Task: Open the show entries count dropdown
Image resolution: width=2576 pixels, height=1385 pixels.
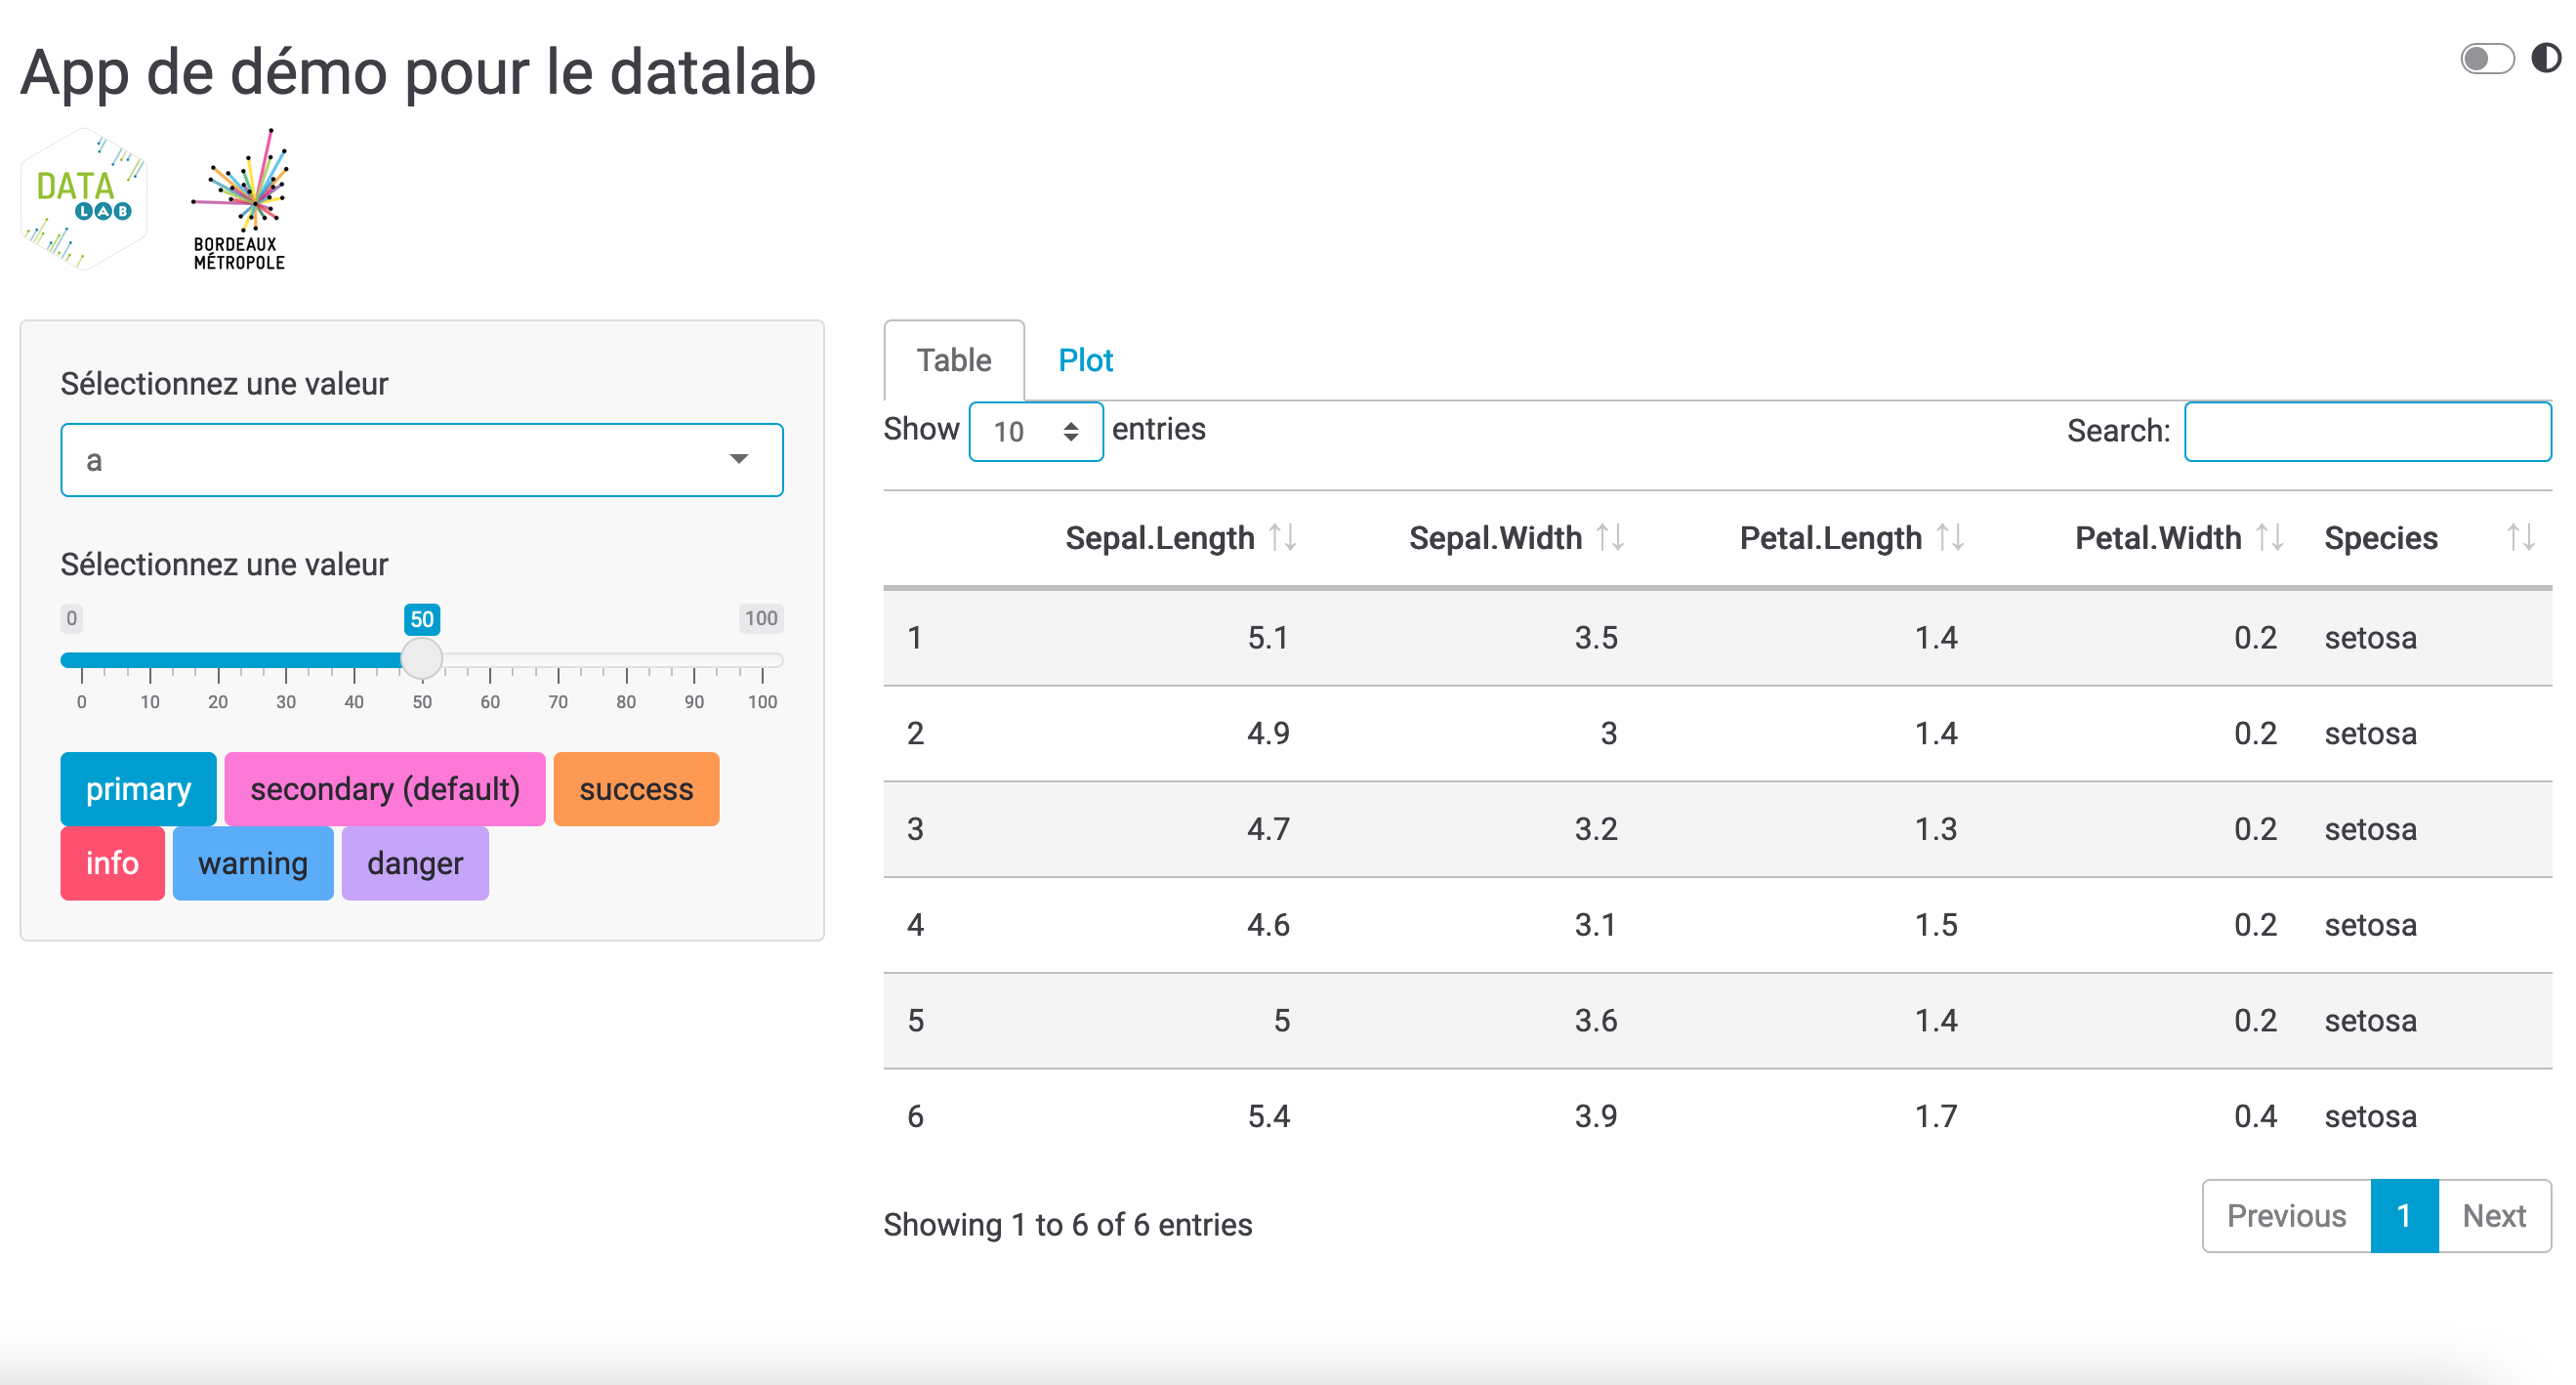Action: [1036, 432]
